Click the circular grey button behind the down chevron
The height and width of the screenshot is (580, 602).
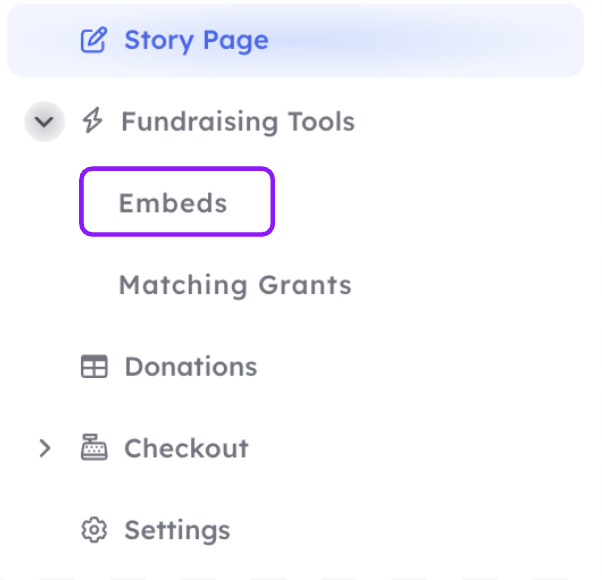[x=44, y=122]
